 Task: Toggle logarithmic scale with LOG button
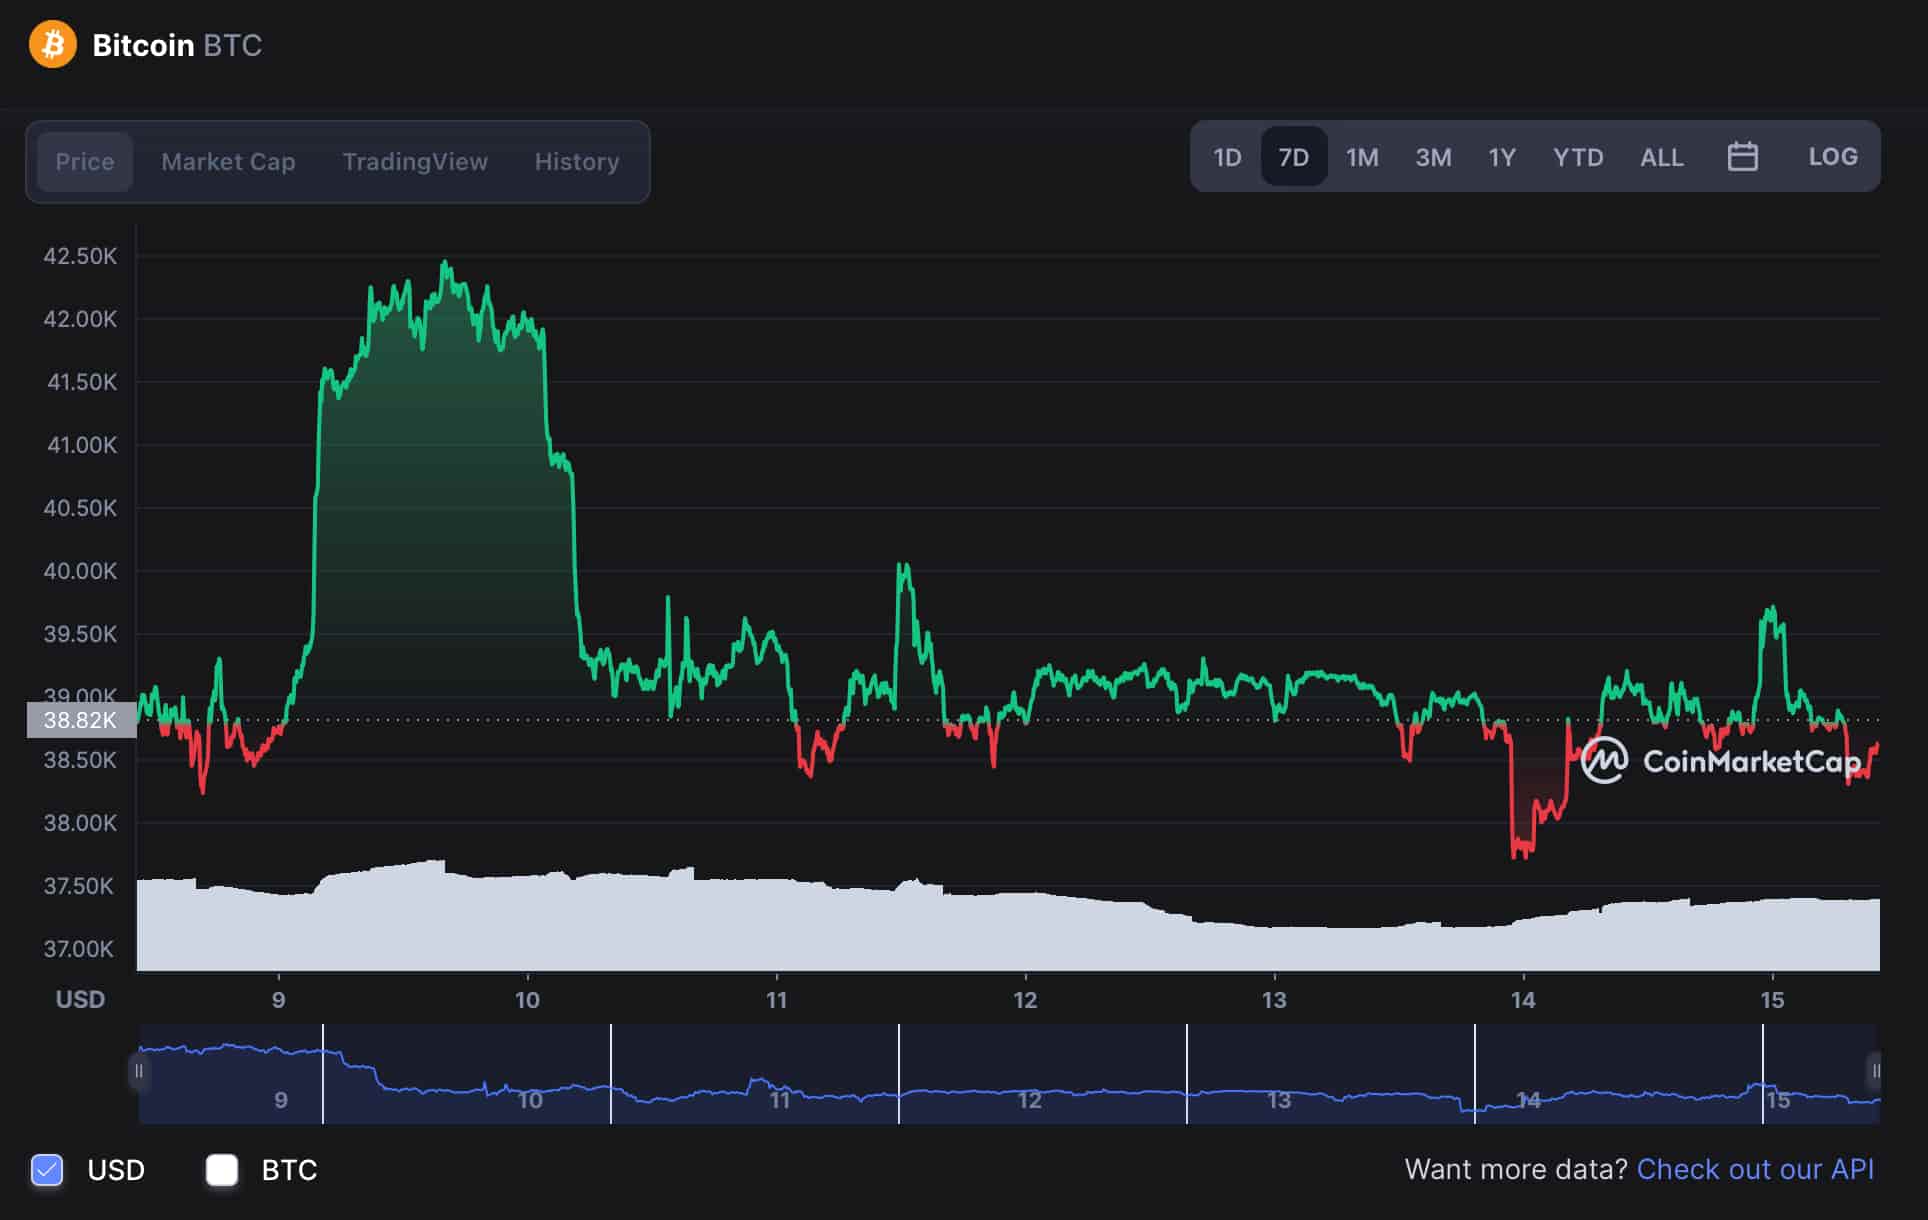click(1833, 157)
